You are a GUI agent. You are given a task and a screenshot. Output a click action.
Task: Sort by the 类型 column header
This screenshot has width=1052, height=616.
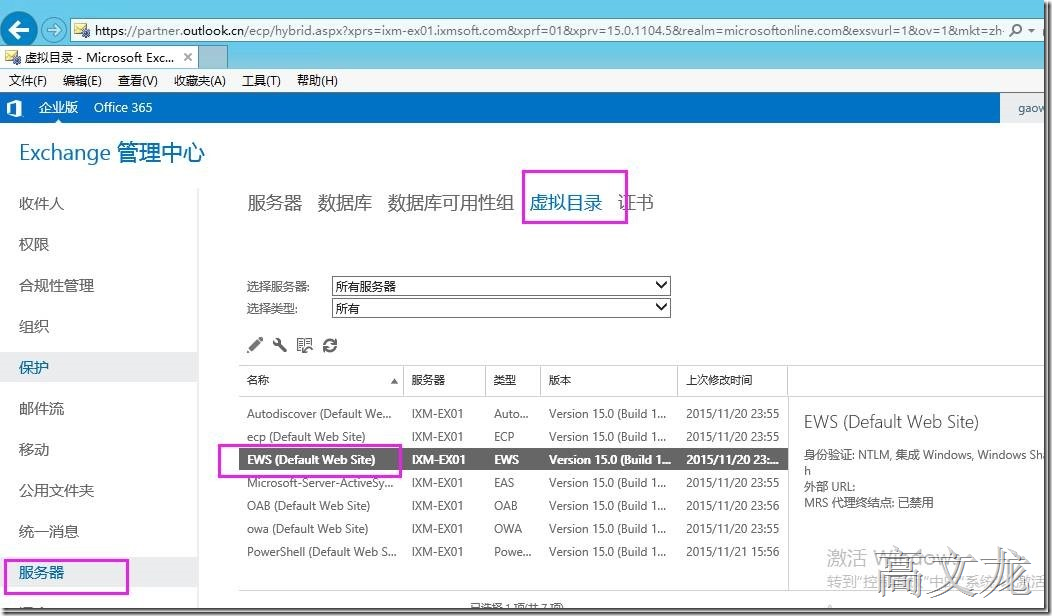pos(513,380)
